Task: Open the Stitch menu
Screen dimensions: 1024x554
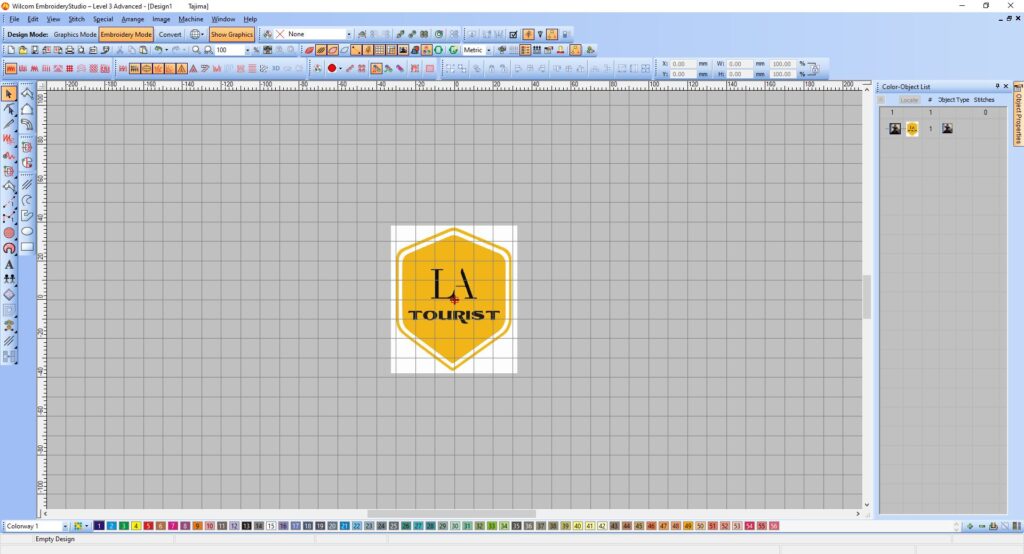Action: point(76,19)
